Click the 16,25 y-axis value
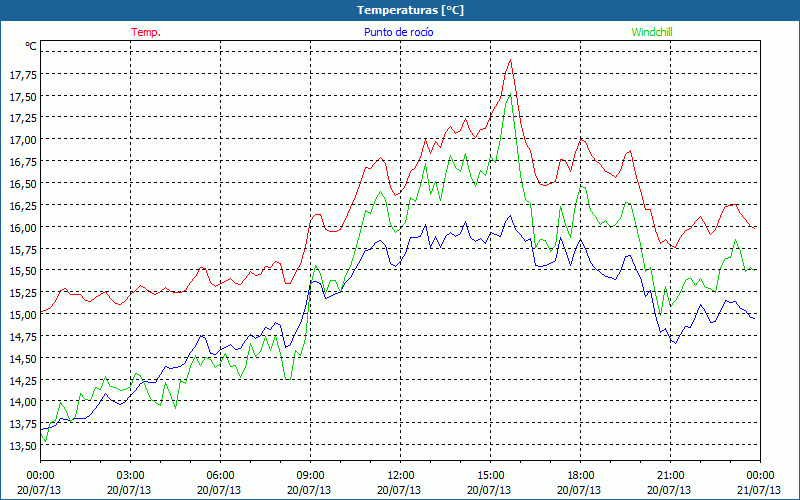Viewport: 800px width, 500px height. [x=23, y=205]
